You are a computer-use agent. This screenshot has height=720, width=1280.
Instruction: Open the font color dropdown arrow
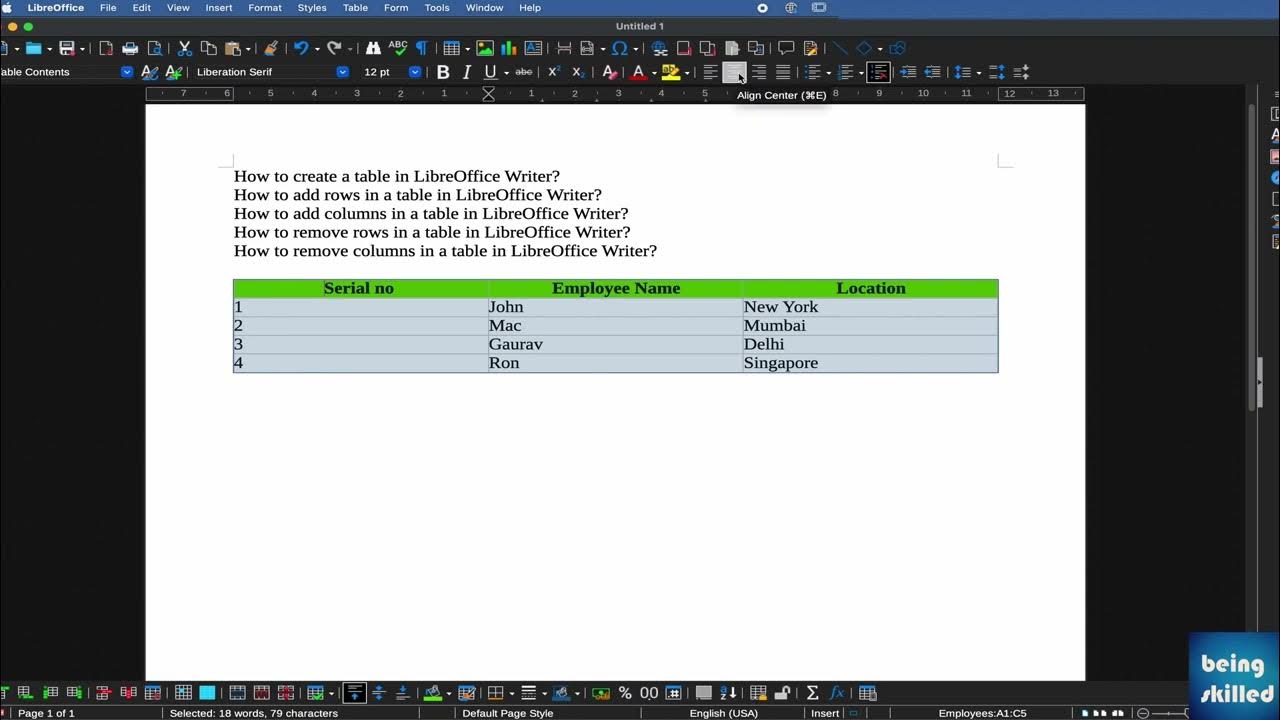pyautogui.click(x=654, y=72)
